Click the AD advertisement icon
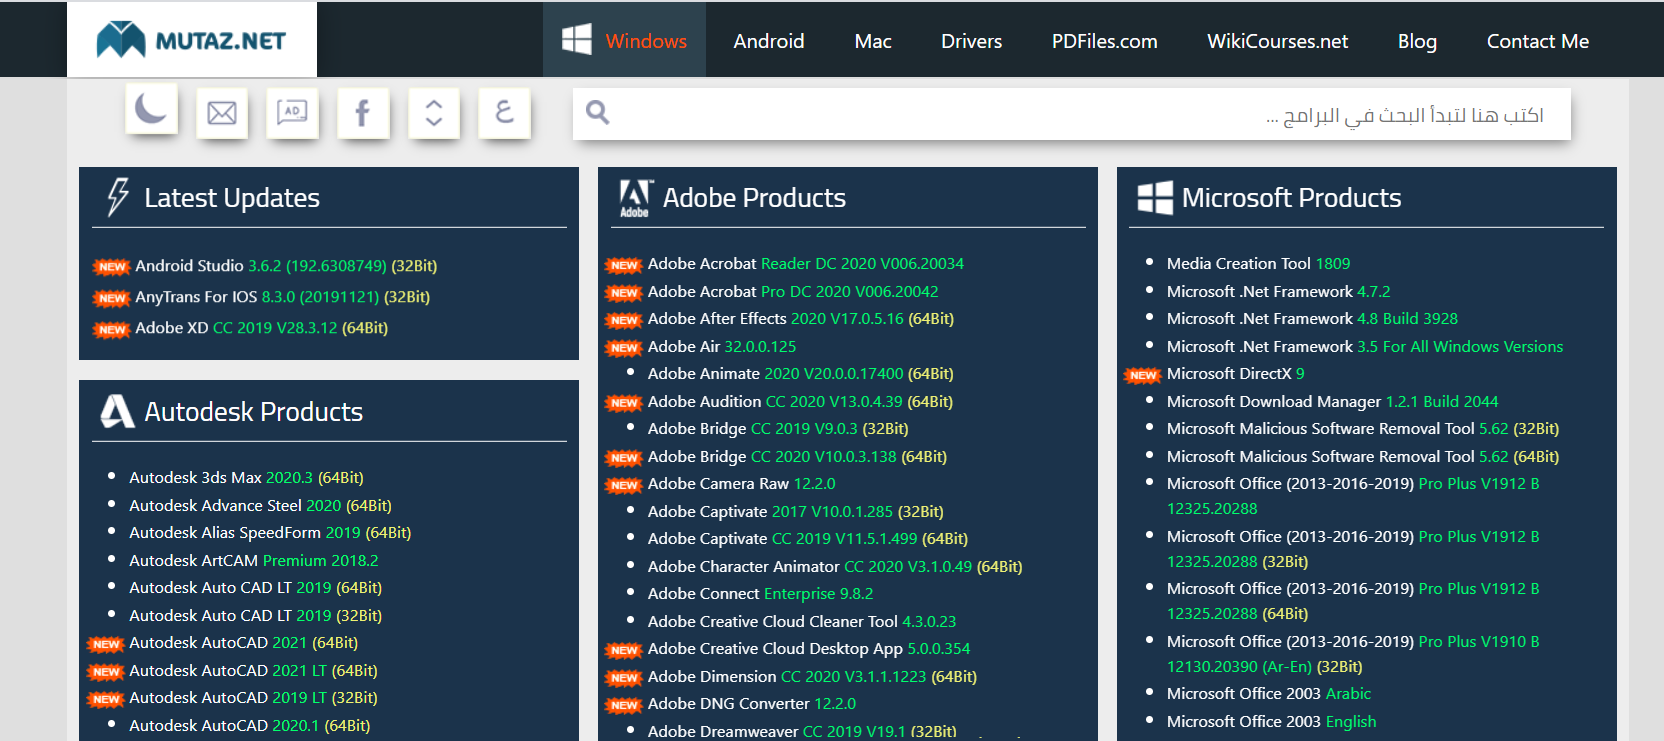The image size is (1664, 741). click(292, 113)
